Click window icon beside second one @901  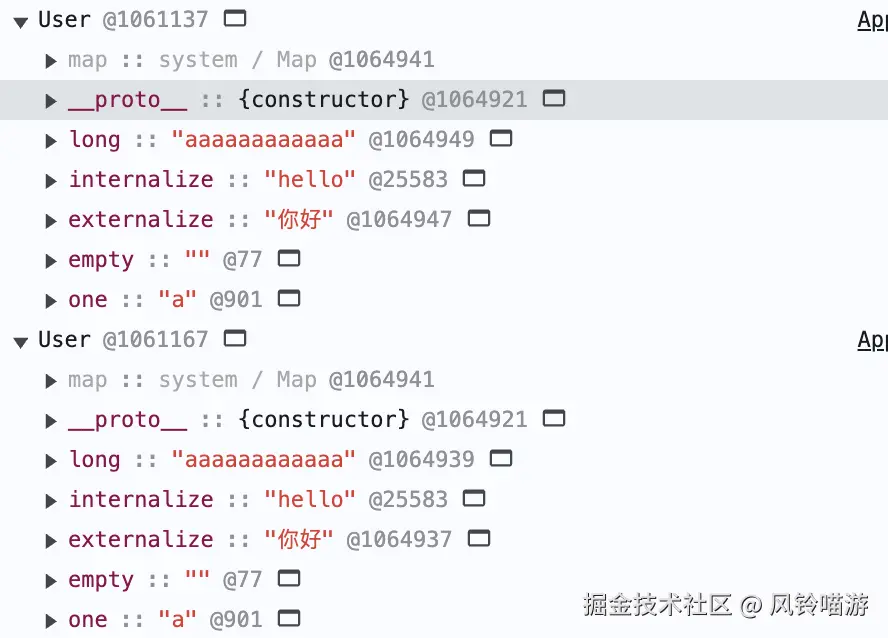(289, 618)
